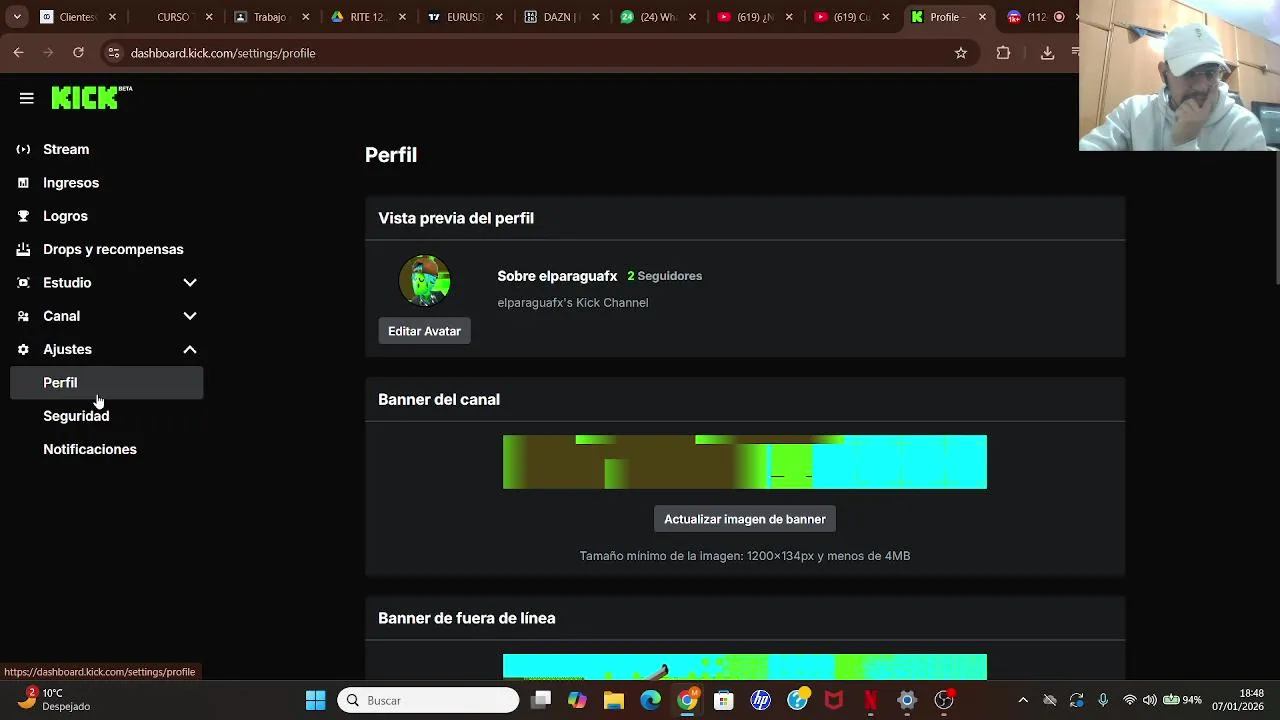Viewport: 1280px width, 720px height.
Task: Open the Windows Start menu
Action: point(316,700)
